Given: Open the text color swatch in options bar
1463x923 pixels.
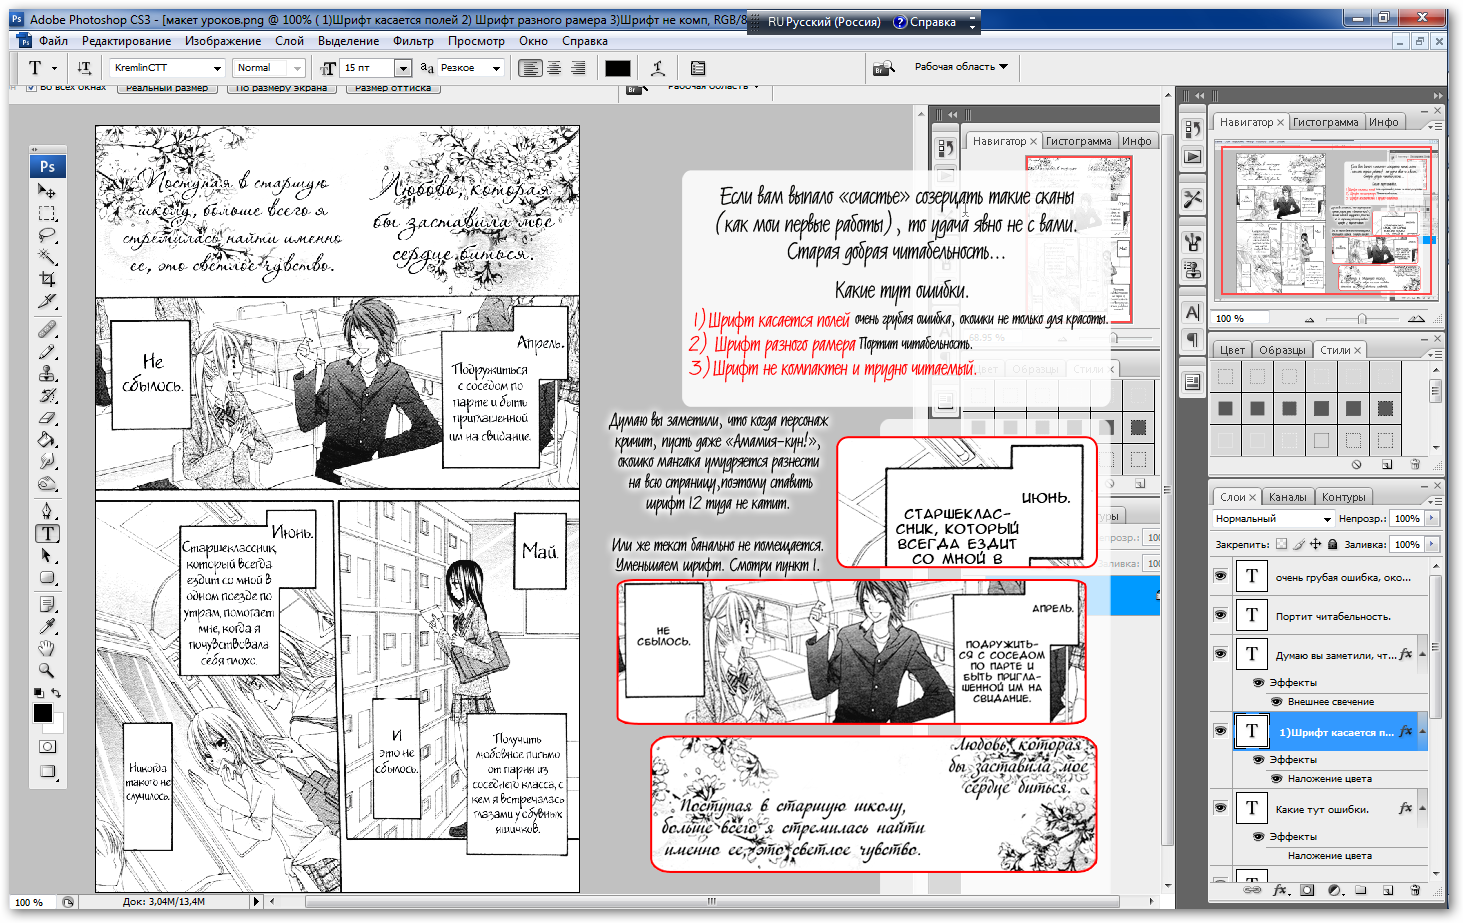Looking at the screenshot, I should [618, 68].
